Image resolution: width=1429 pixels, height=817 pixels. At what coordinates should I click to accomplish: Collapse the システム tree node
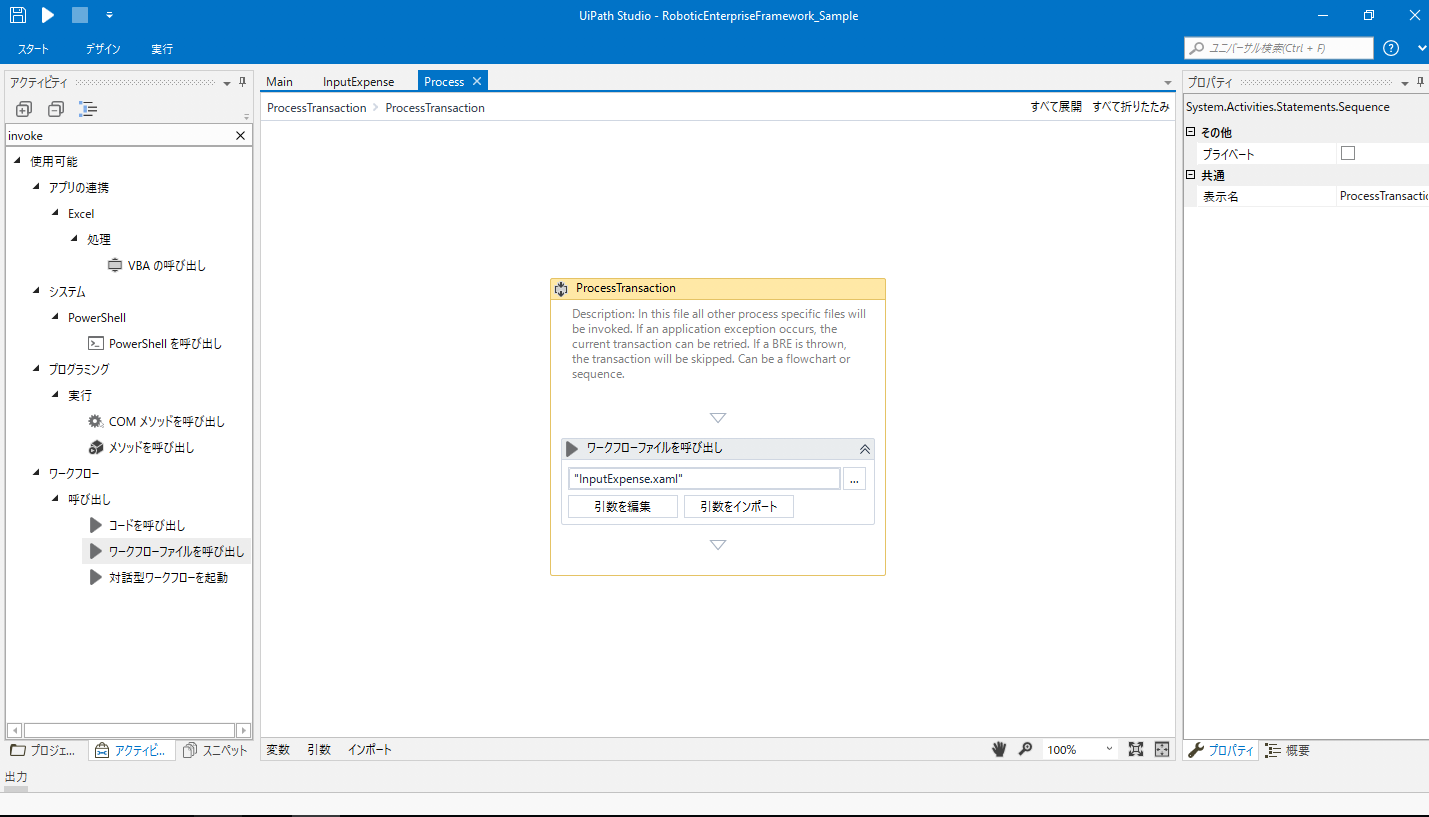pos(37,291)
